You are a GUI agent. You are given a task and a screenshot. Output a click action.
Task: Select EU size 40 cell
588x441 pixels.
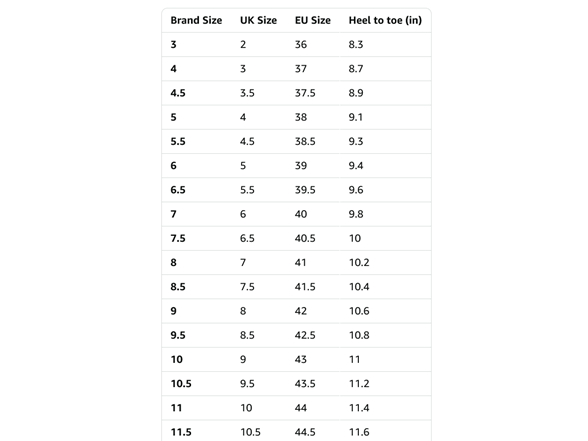301,214
